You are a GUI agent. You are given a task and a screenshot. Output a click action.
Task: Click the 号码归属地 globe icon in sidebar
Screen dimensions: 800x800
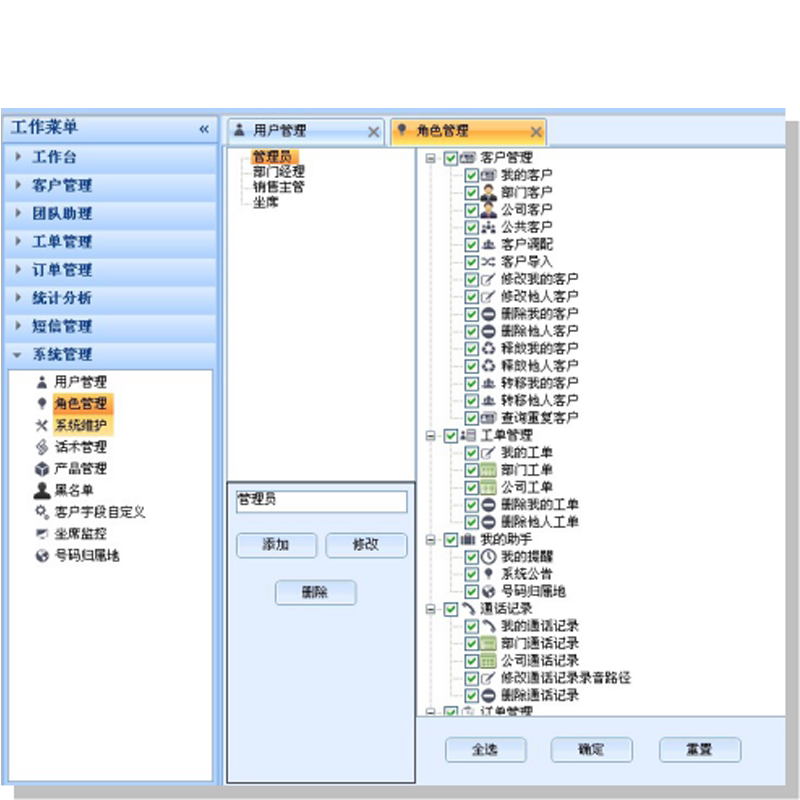pyautogui.click(x=42, y=555)
